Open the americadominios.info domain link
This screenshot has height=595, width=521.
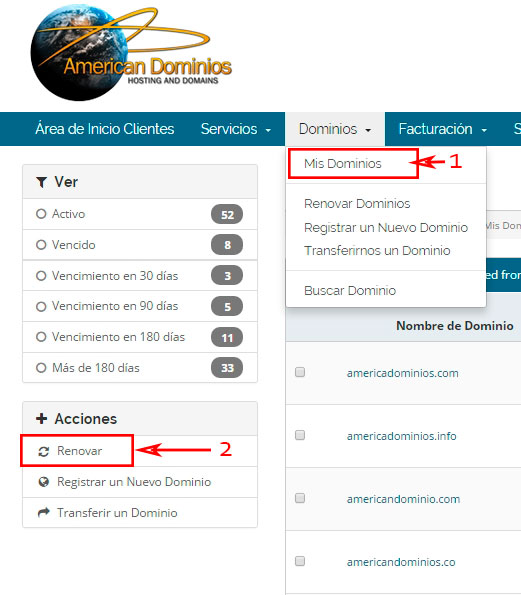(401, 436)
